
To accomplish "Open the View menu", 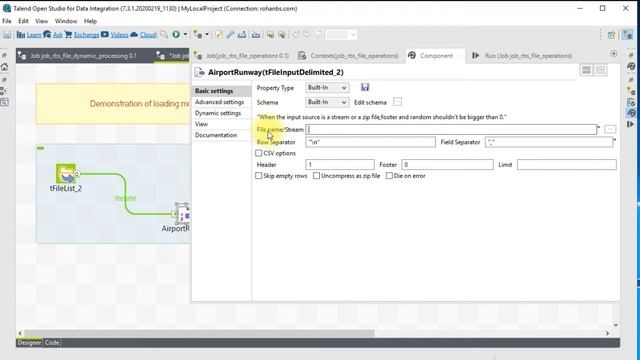I will 41,21.
